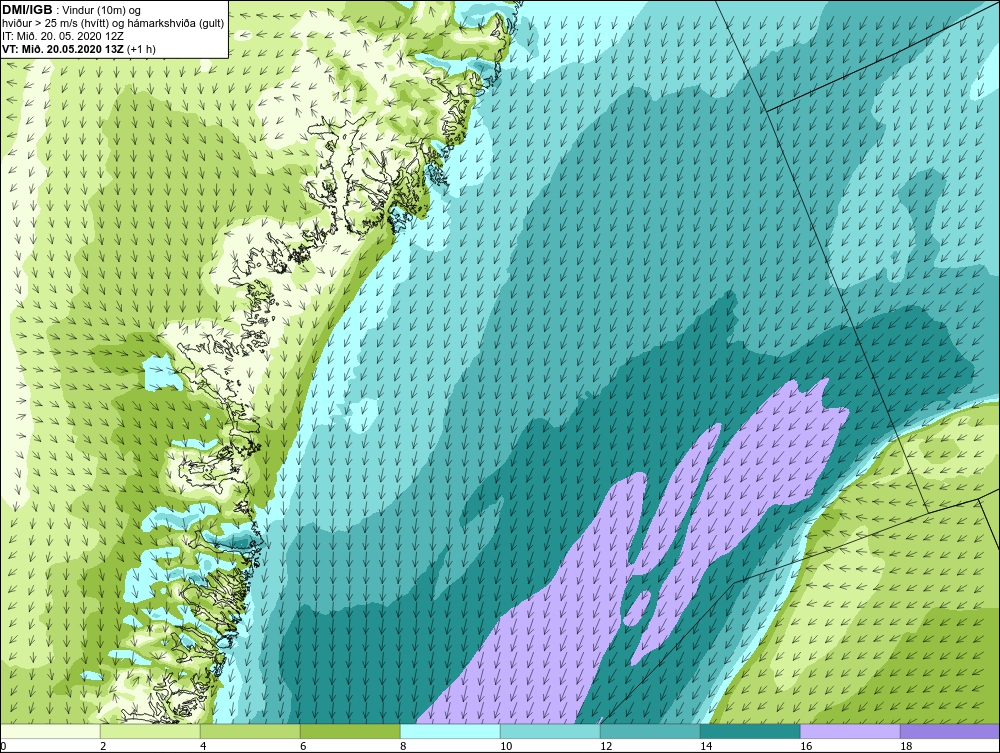The height and width of the screenshot is (753, 1000).
Task: Click the 2–4 m/s light green swatch
Action: point(150,731)
